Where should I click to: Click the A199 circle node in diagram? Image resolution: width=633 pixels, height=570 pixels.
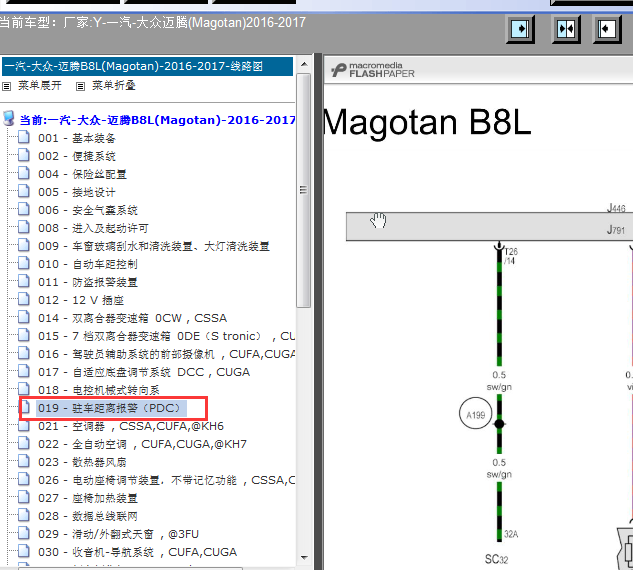pyautogui.click(x=476, y=414)
